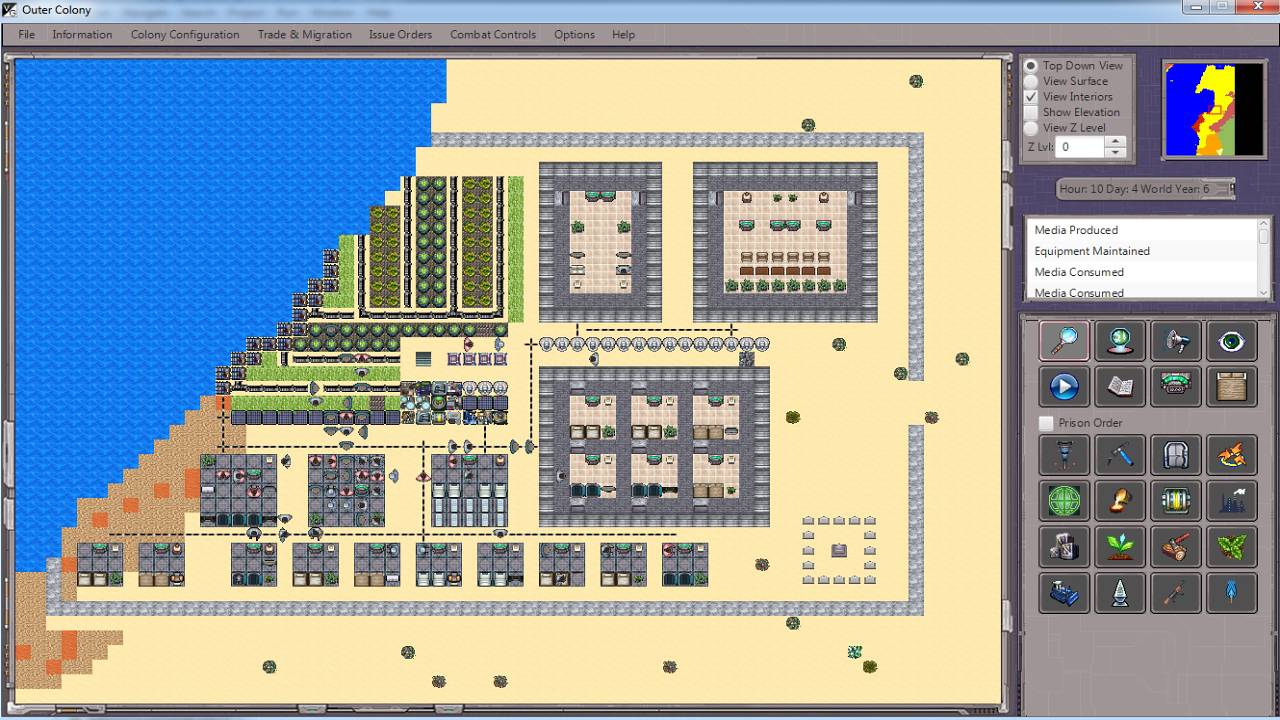Increase Z level with the up arrow

coord(1116,141)
